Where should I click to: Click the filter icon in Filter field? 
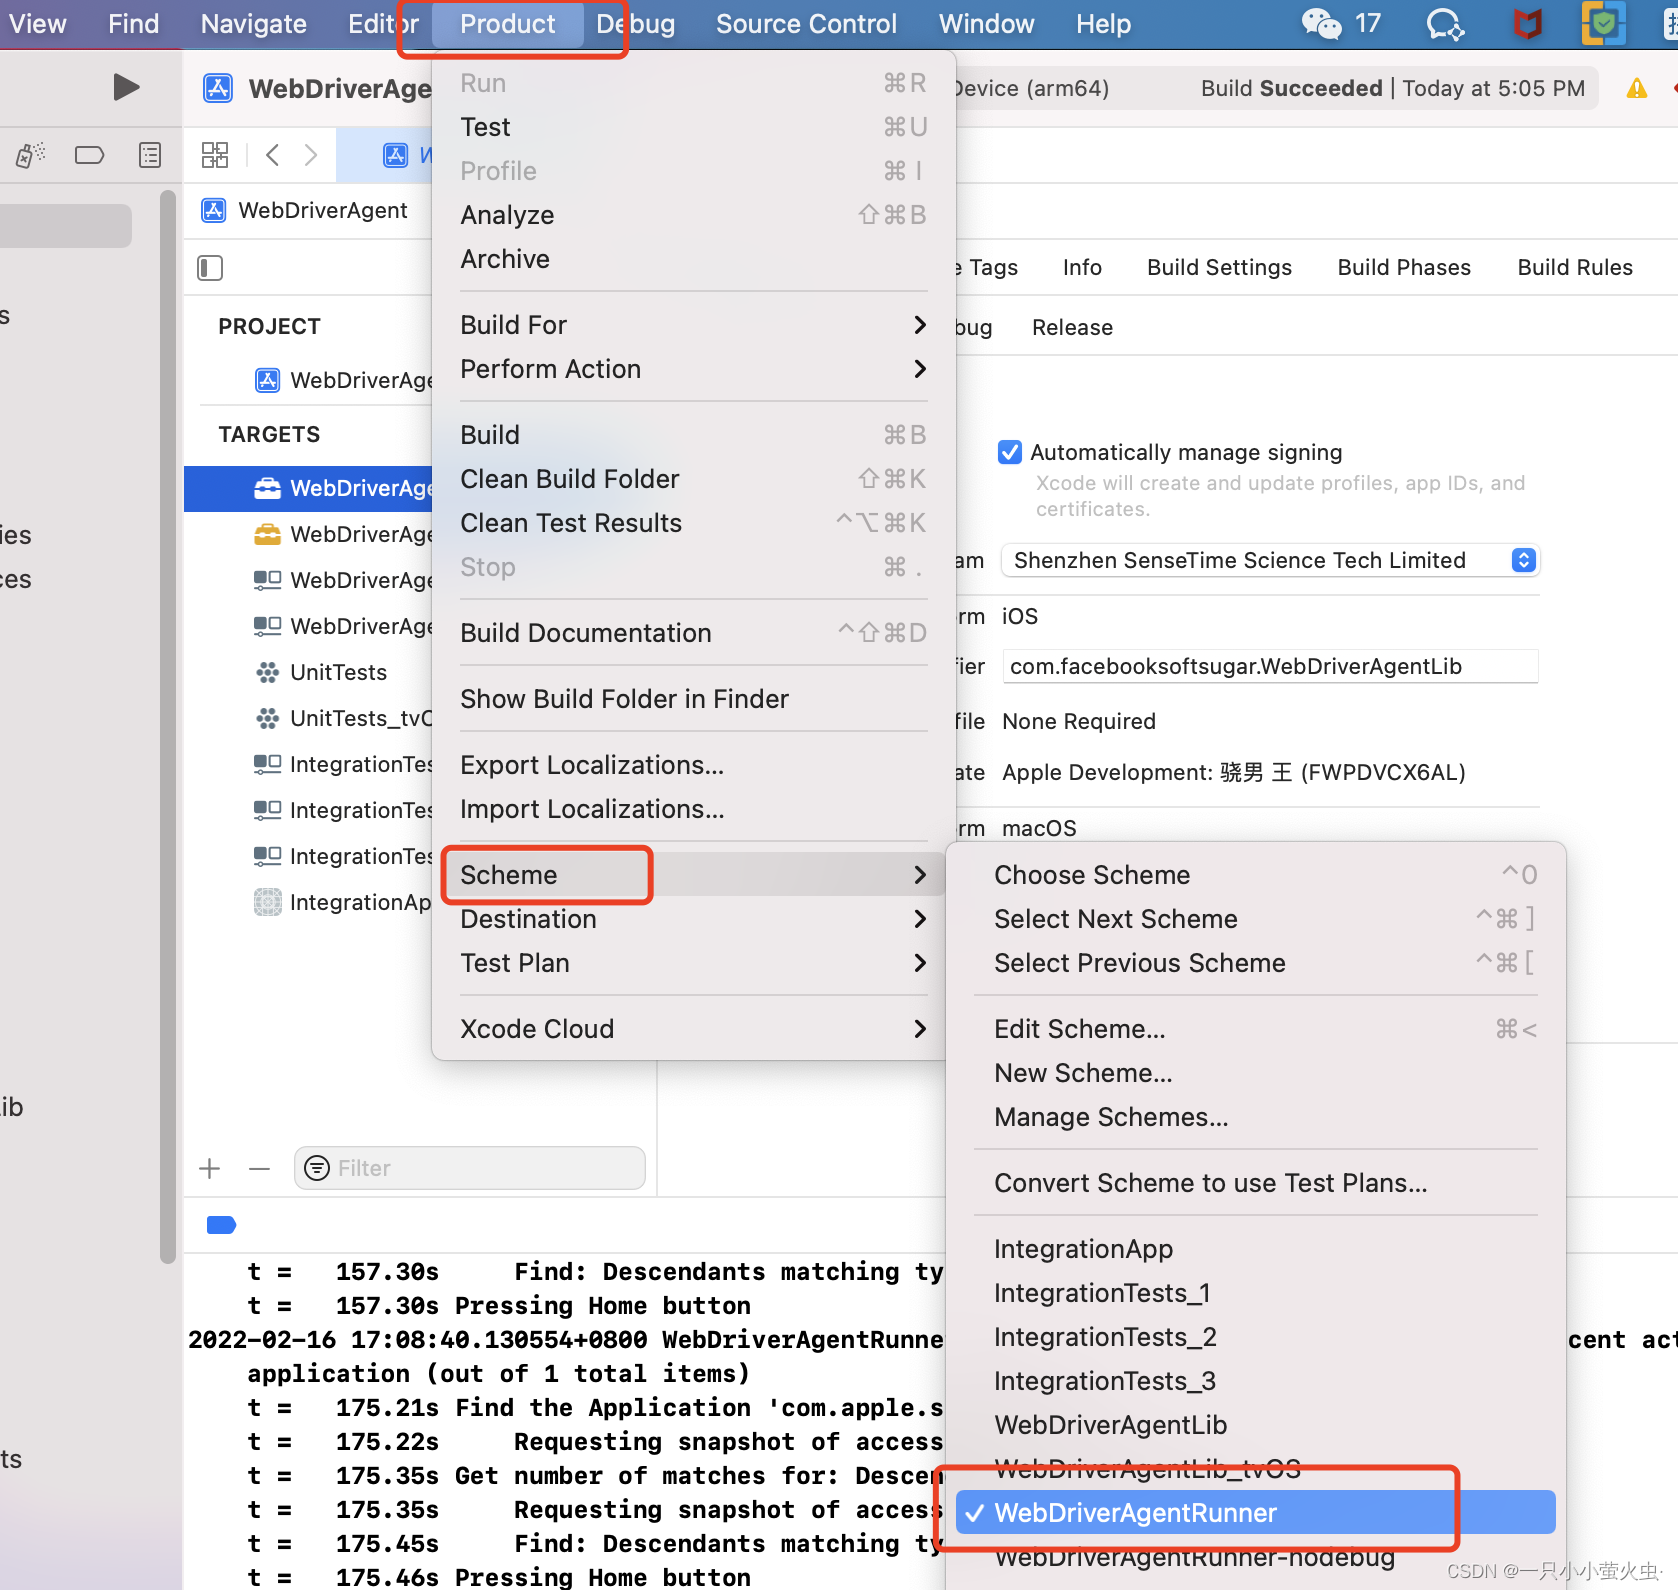pos(317,1168)
